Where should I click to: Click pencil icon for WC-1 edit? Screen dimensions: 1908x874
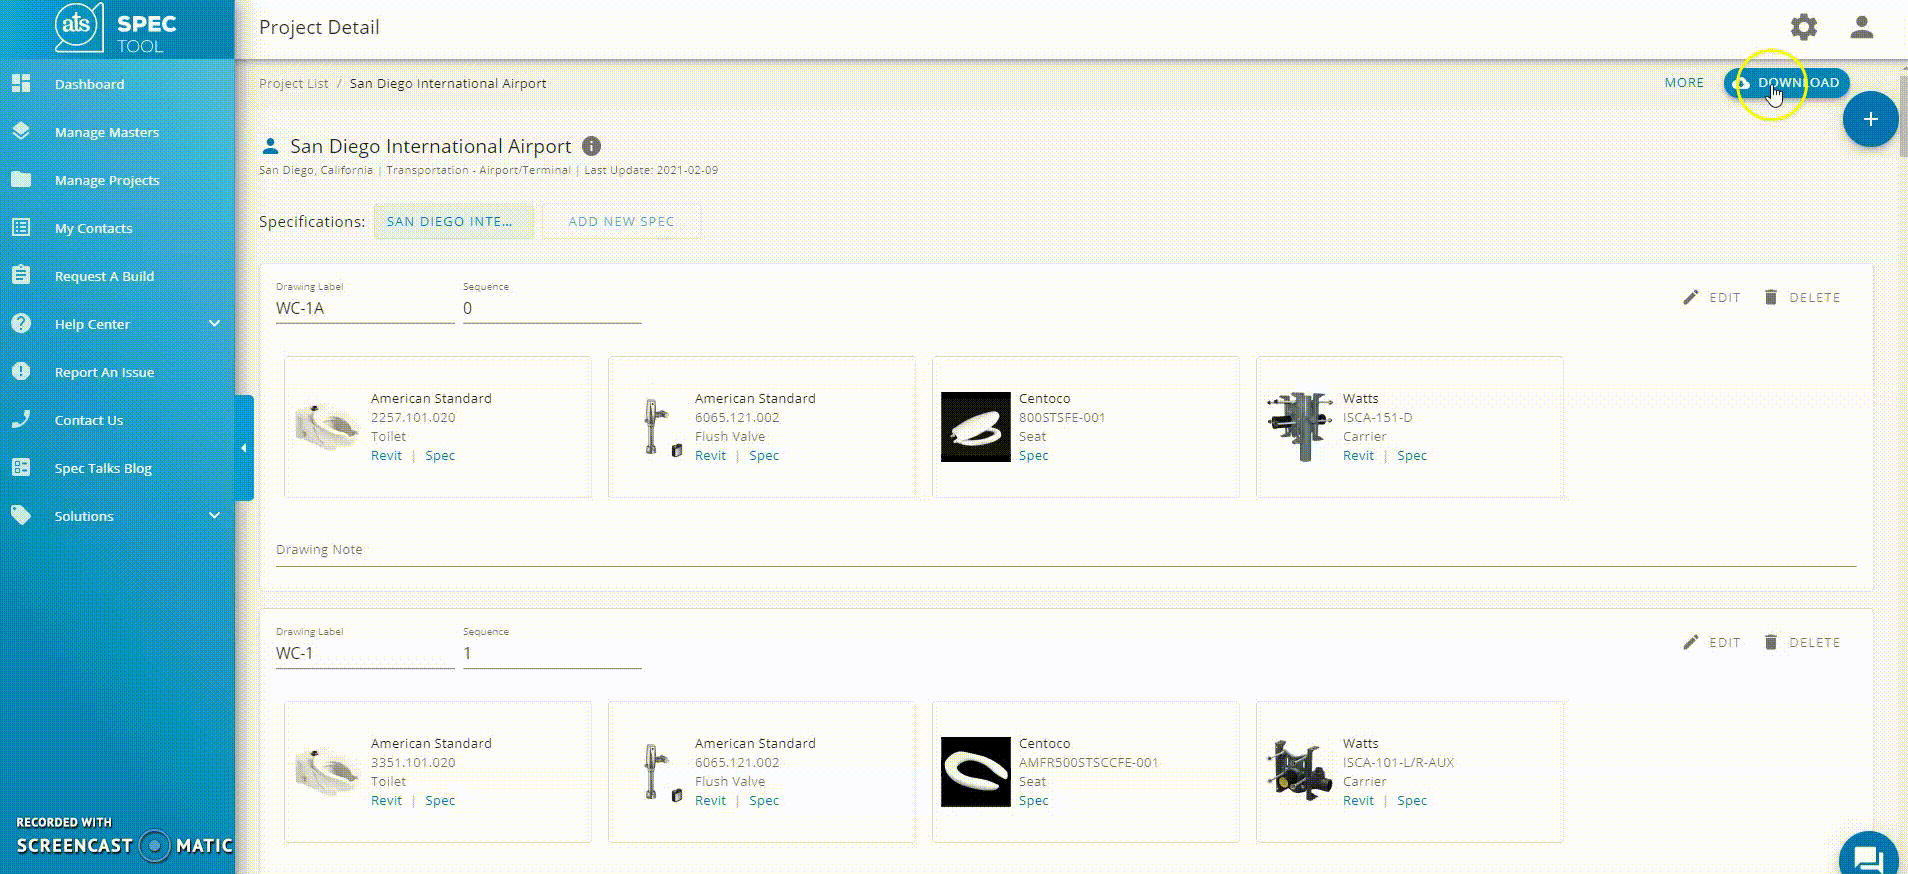tap(1691, 642)
